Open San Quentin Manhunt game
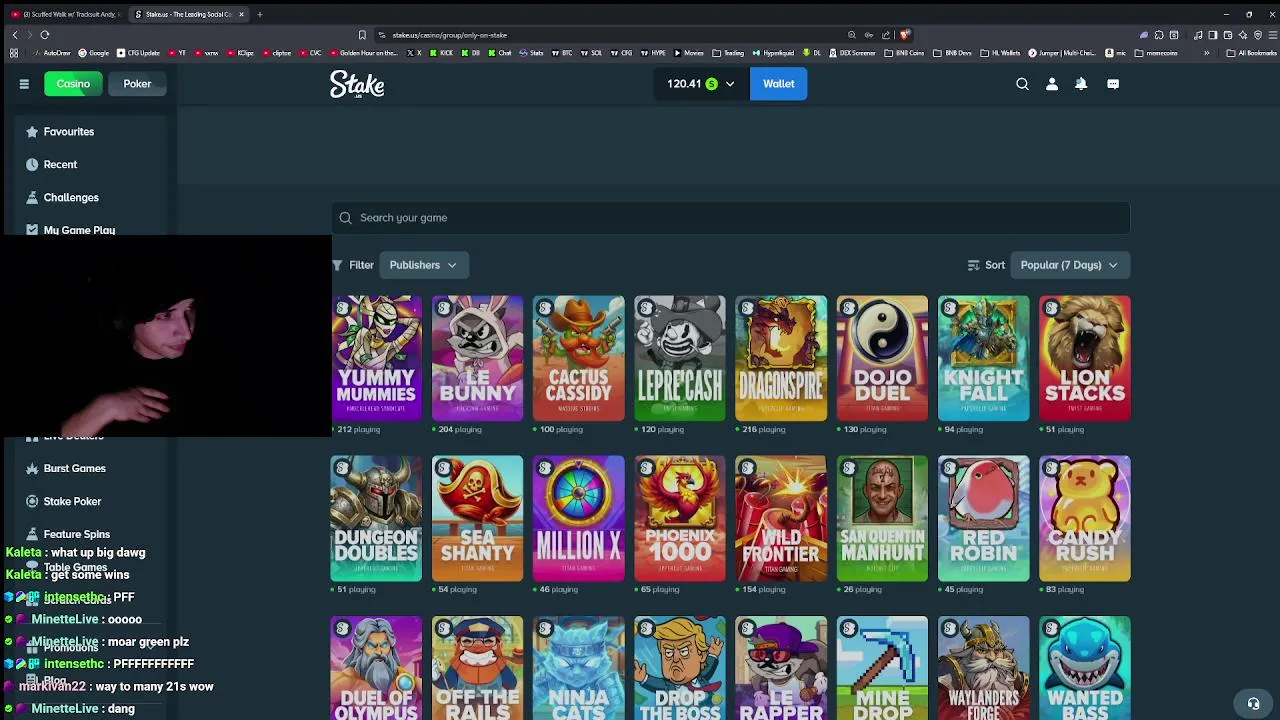 (x=882, y=518)
